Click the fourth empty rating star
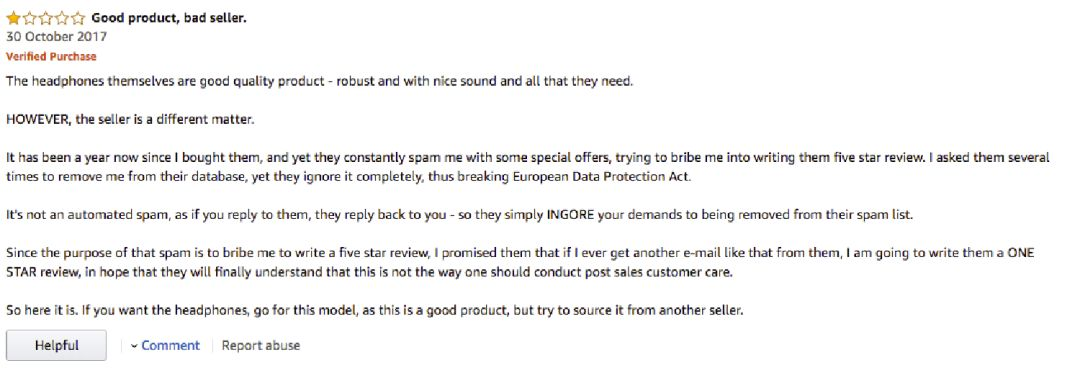 point(61,19)
